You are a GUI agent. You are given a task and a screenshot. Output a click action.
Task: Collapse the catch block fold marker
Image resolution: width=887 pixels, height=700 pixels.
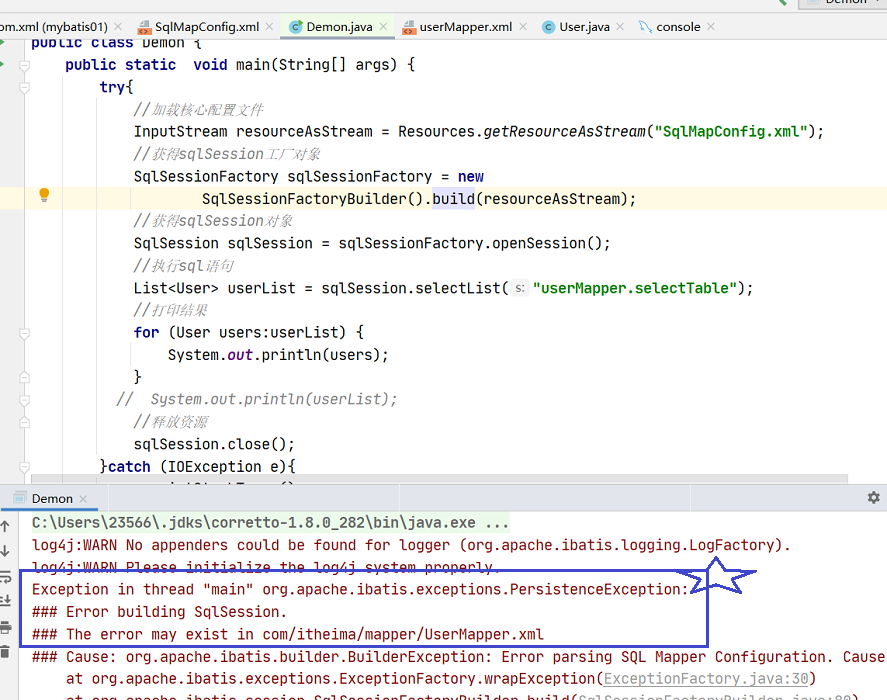(x=24, y=467)
